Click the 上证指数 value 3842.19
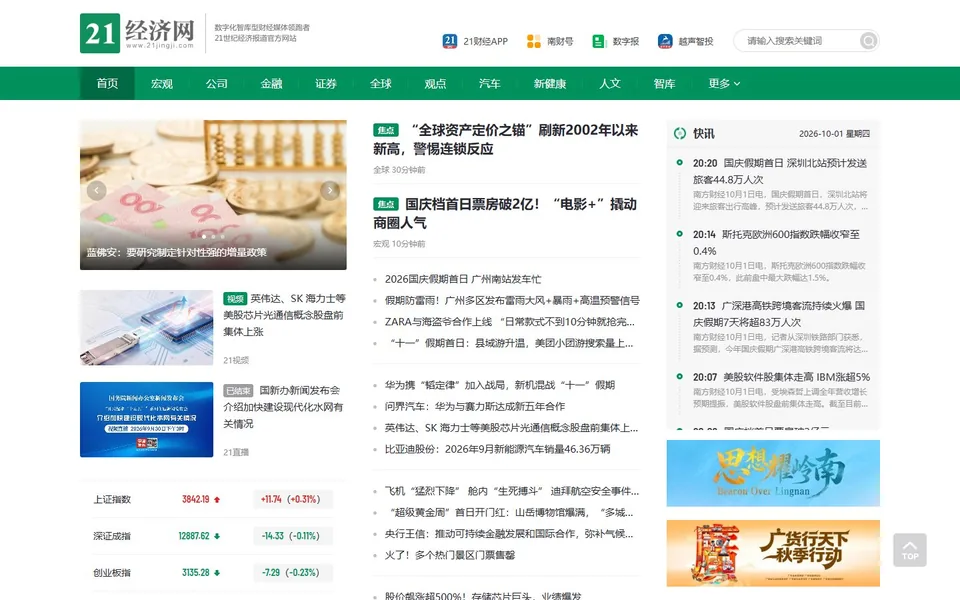960x600 pixels. (x=195, y=500)
